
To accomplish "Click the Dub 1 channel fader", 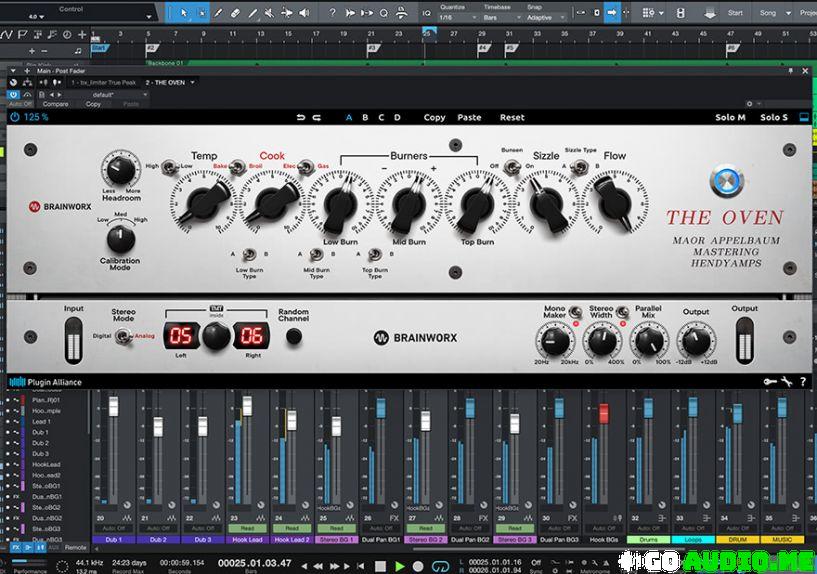I will (113, 406).
